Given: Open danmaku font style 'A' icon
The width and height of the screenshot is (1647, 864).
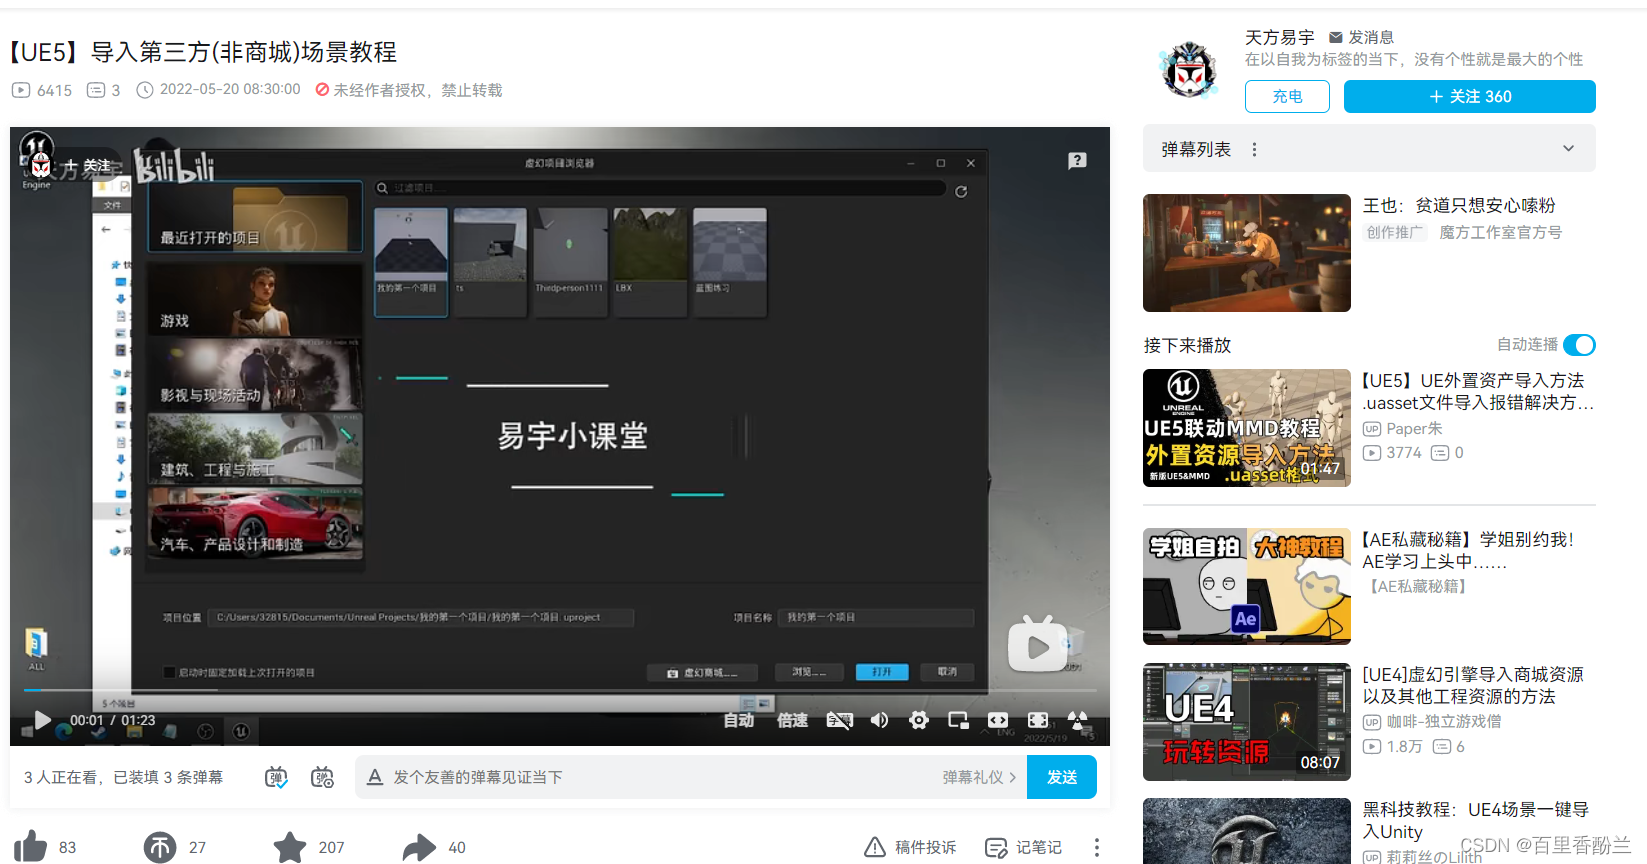Looking at the screenshot, I should point(375,777).
